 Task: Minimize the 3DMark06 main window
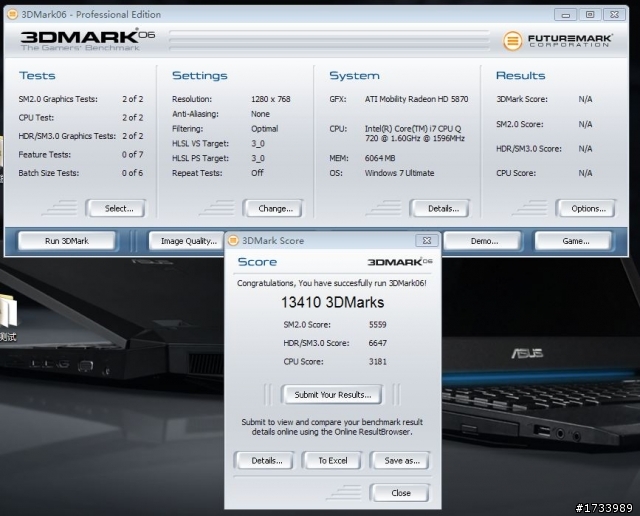coord(565,15)
